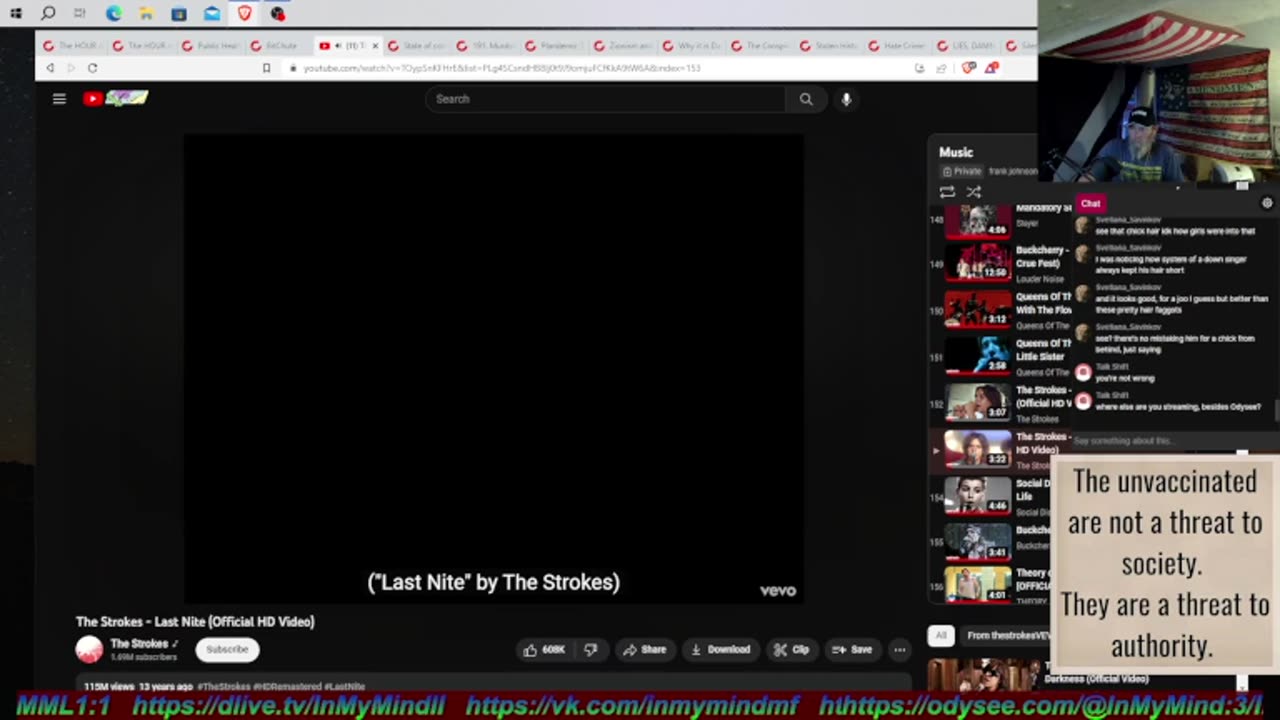Switch to the State of co browser tab
The height and width of the screenshot is (720, 1280).
416,46
